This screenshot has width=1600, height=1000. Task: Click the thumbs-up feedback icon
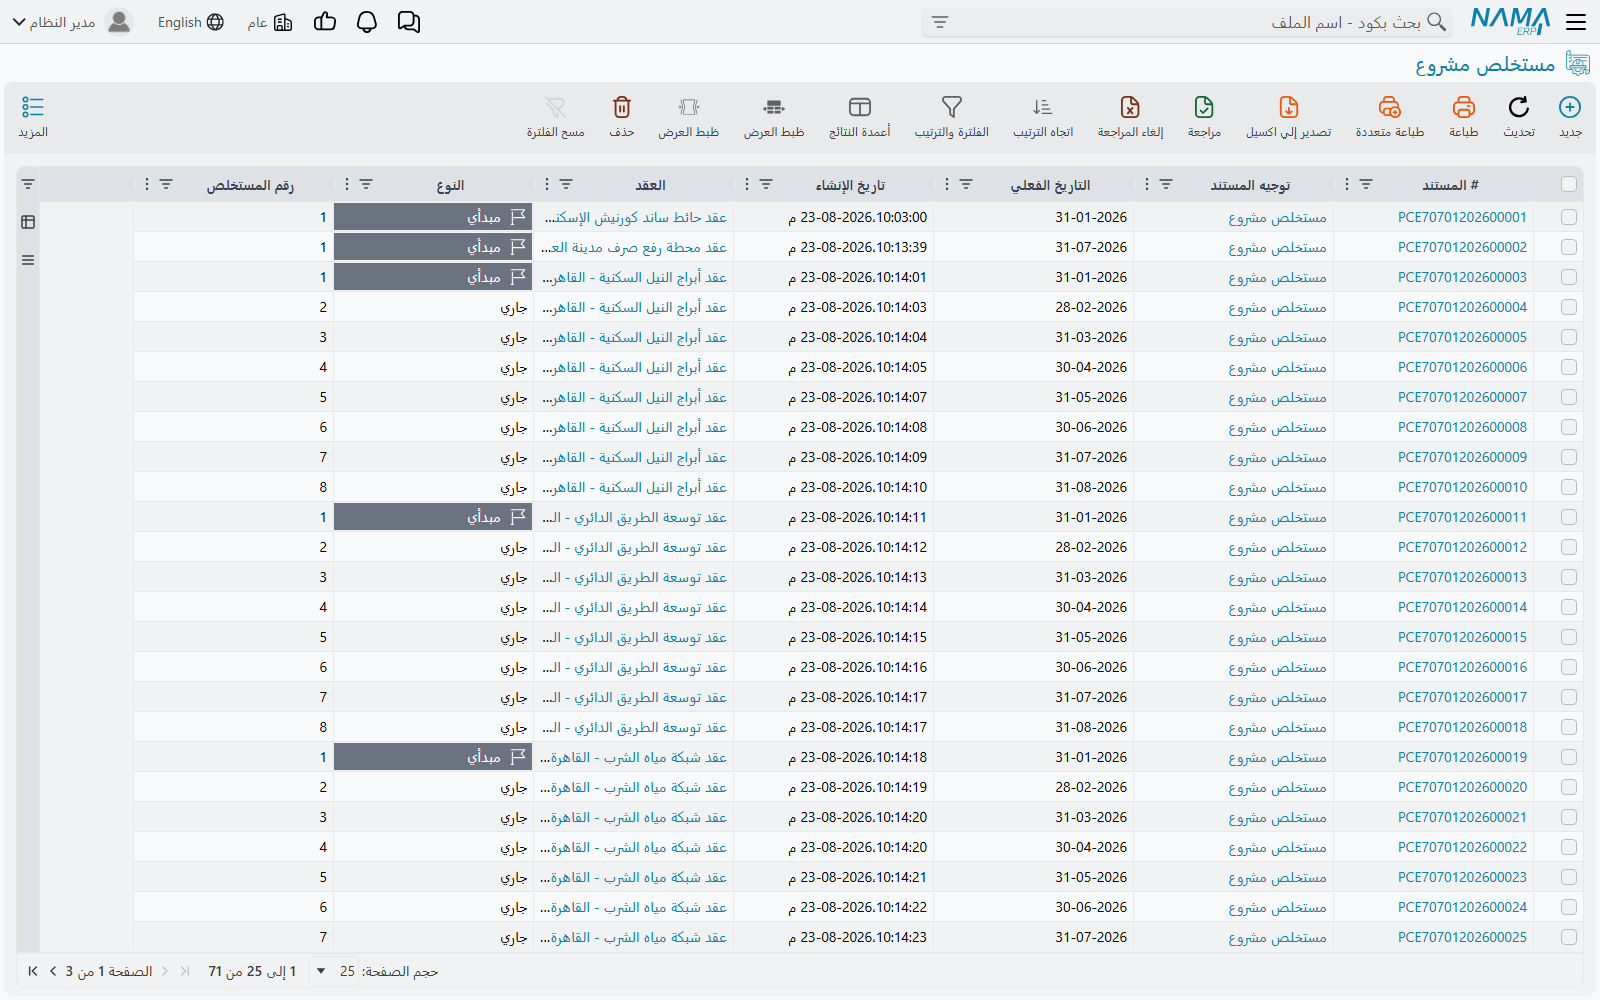point(325,21)
